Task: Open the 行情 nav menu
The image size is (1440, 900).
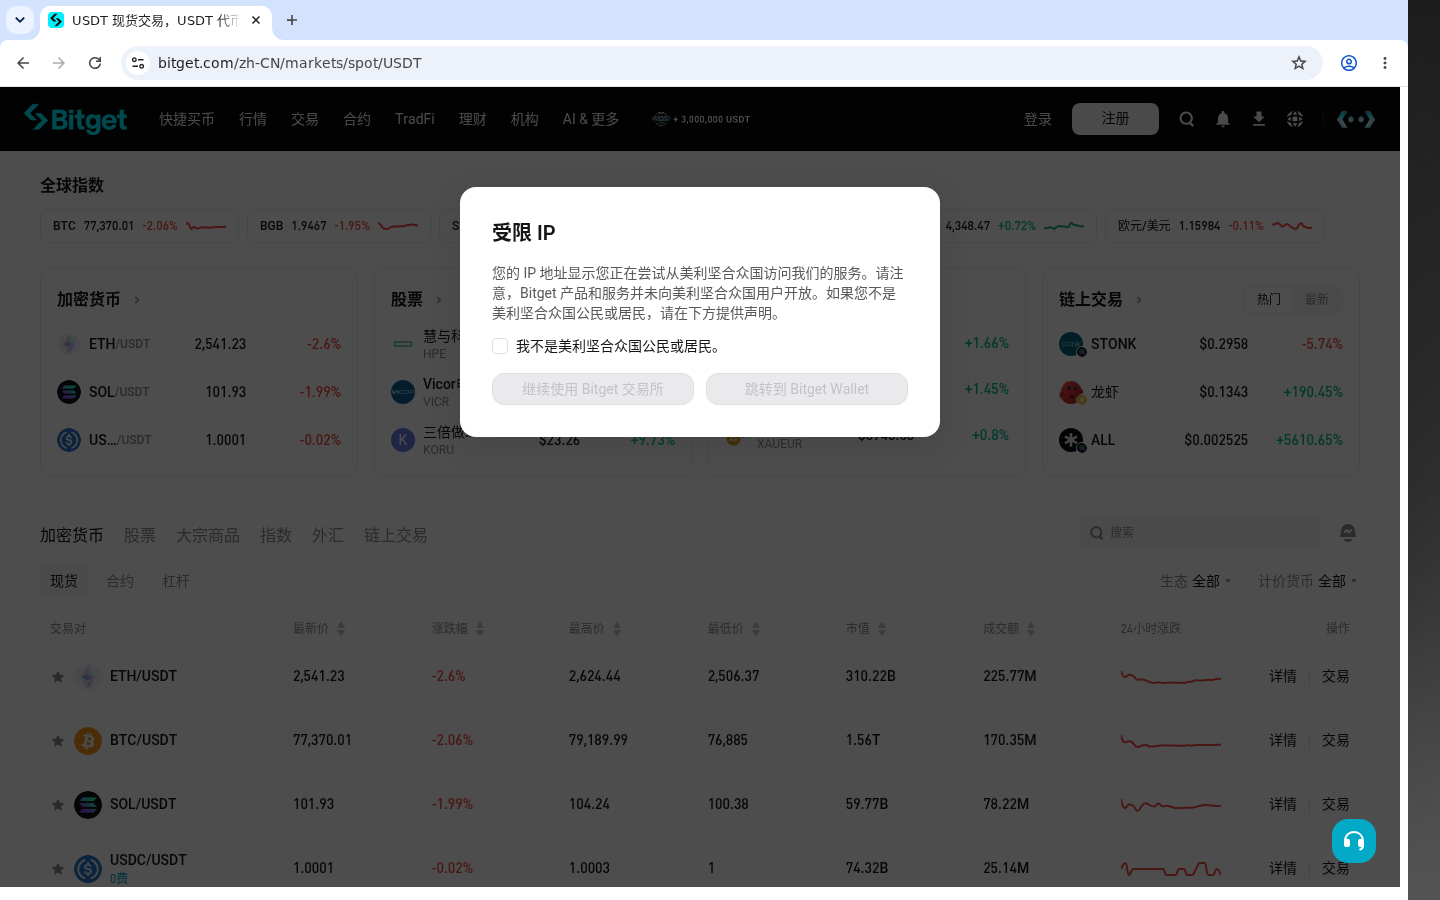Action: tap(253, 119)
